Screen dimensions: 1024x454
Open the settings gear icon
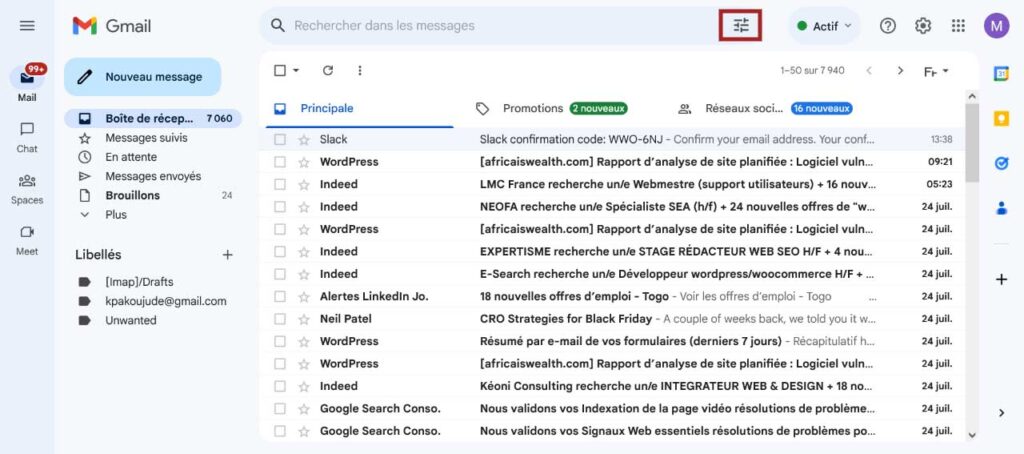[923, 26]
